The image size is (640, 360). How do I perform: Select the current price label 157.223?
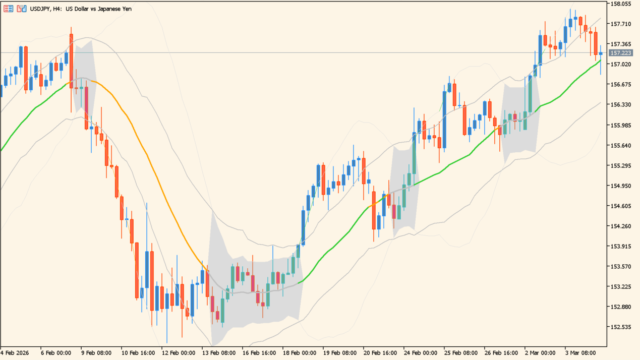click(621, 53)
